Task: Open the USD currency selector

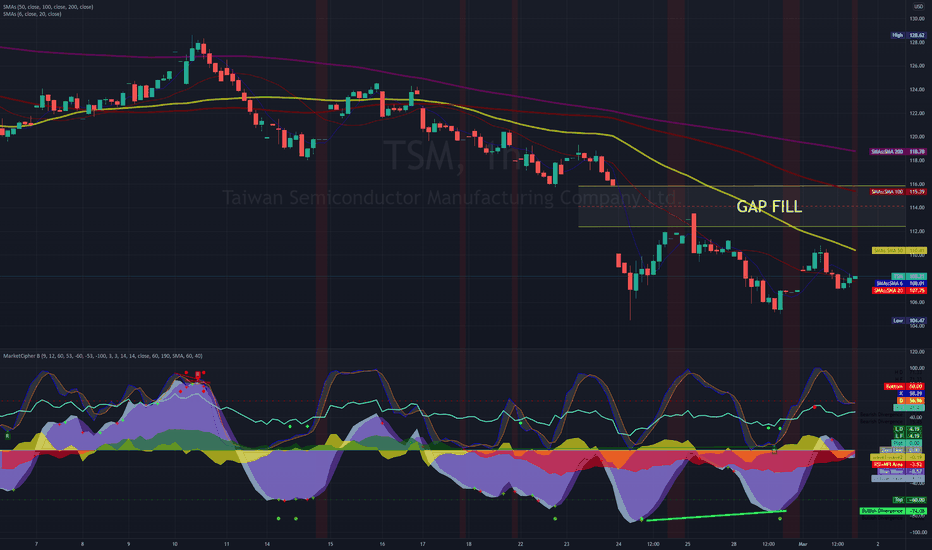Action: click(x=918, y=7)
